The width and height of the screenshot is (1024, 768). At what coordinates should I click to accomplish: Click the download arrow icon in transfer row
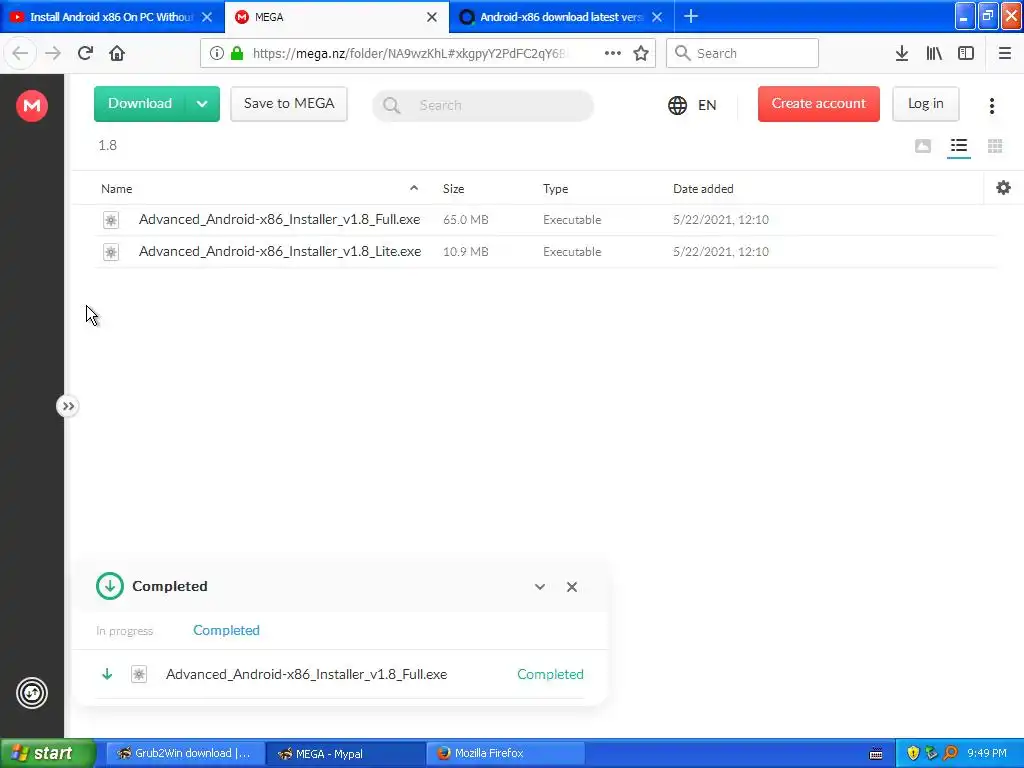[107, 674]
